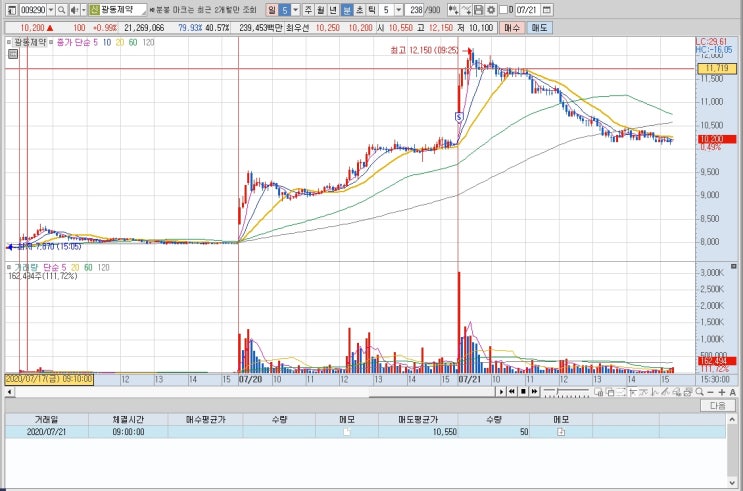
Task: Click the 광동제약 chart legend label
Action: click(30, 42)
